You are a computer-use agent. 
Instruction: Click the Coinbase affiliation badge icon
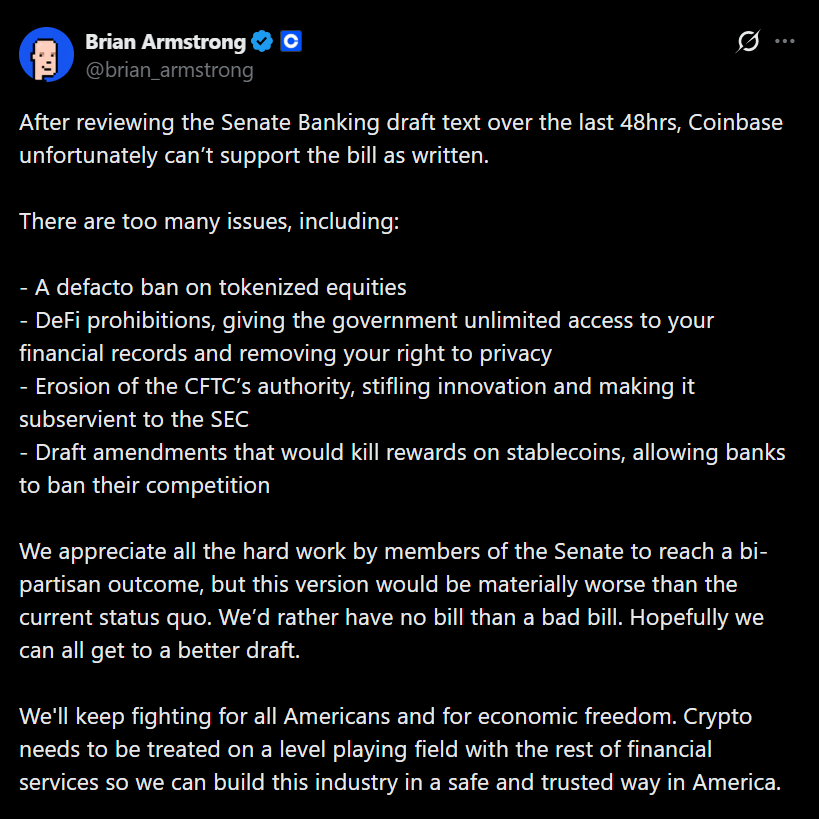point(291,42)
